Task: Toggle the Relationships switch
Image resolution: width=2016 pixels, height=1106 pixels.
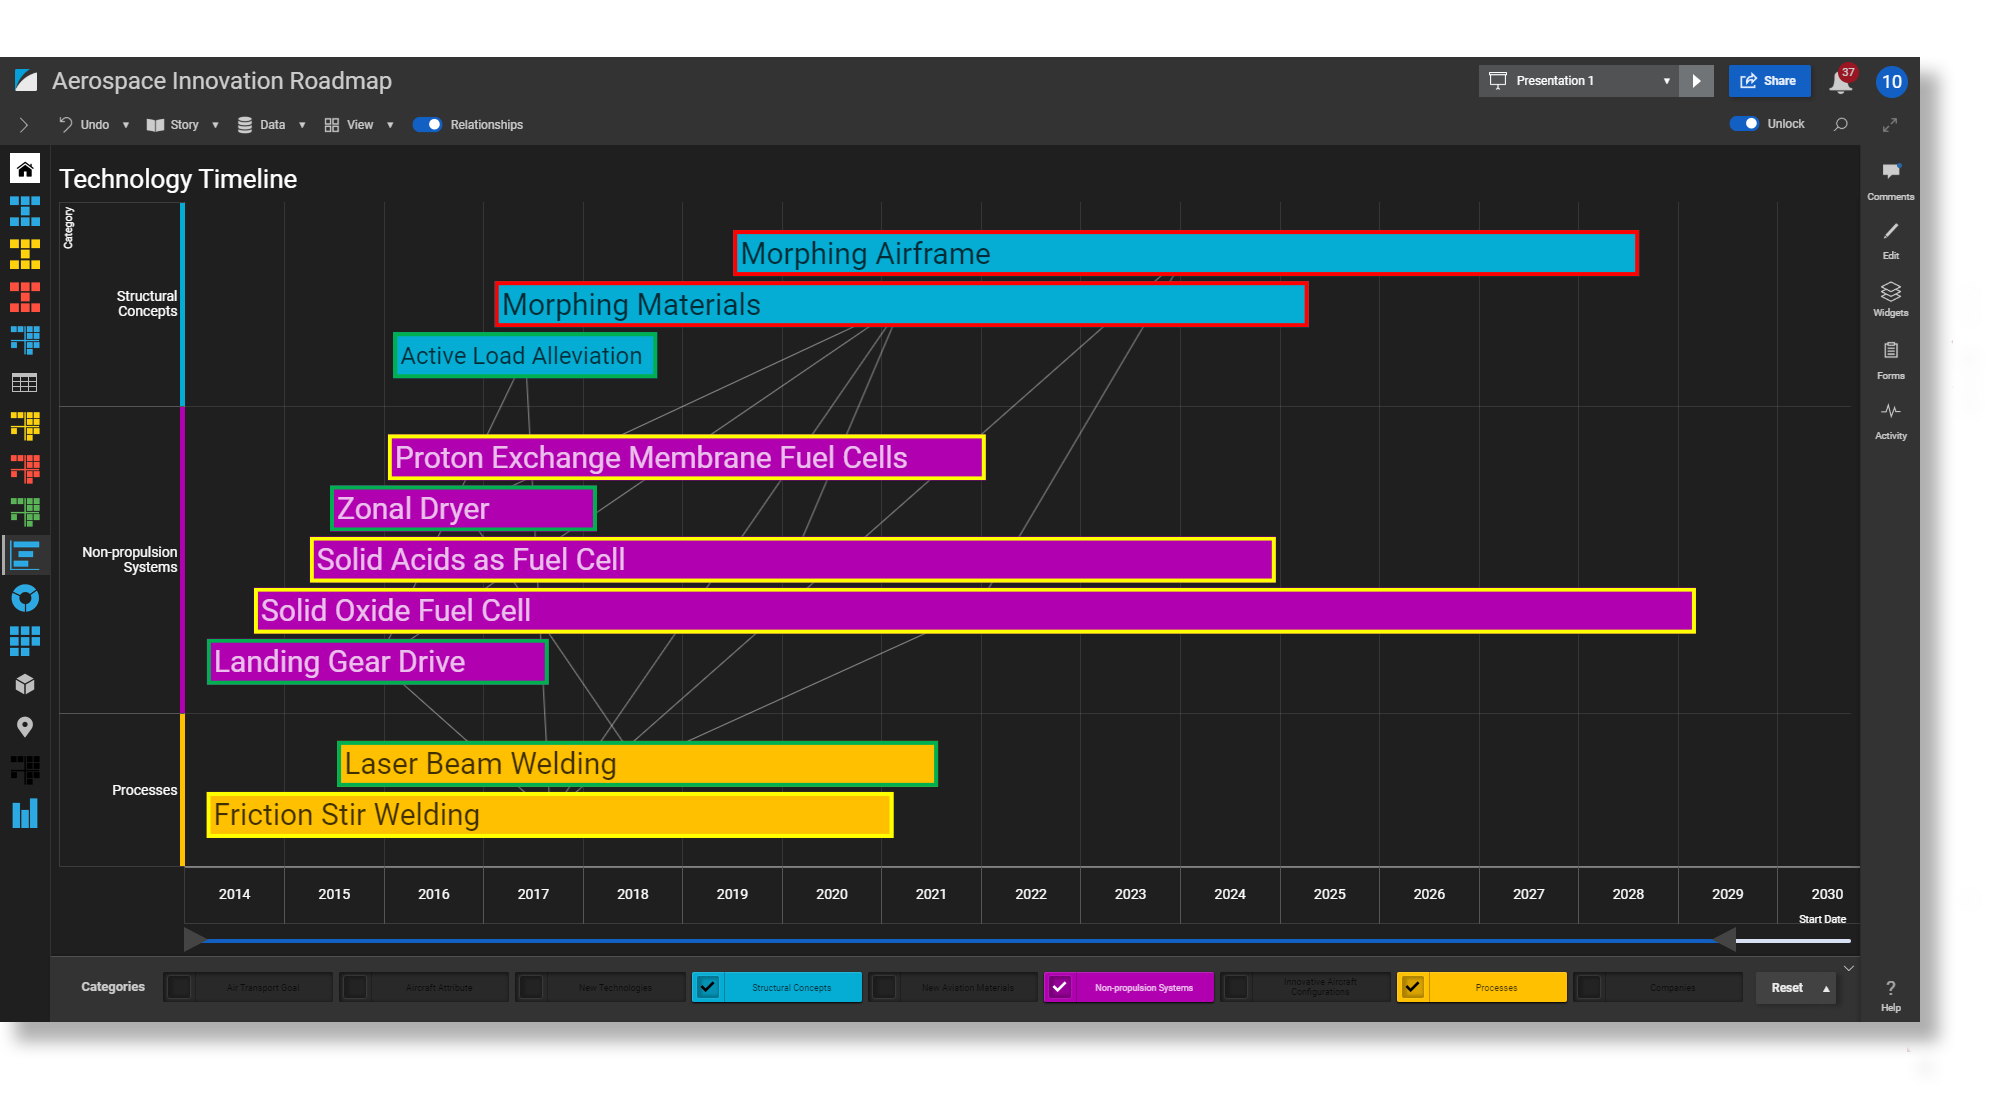Action: coord(427,125)
